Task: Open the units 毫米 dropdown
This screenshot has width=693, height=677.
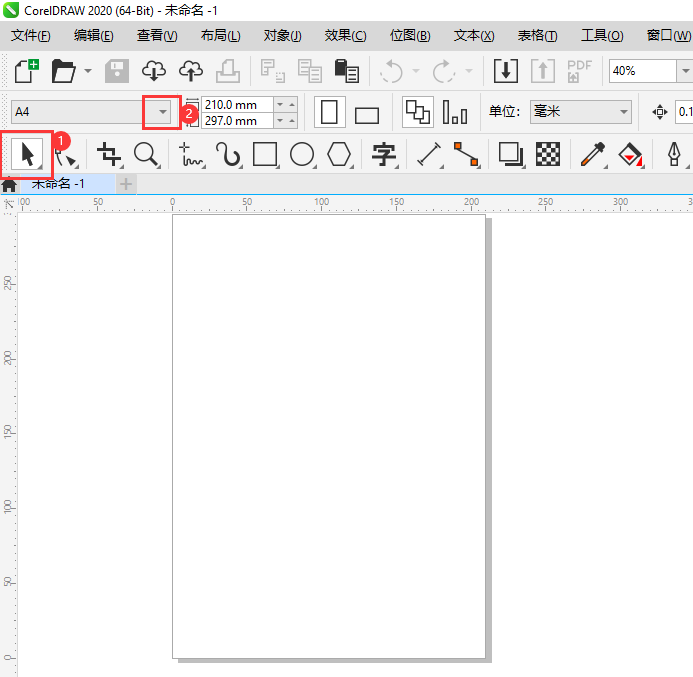Action: (623, 112)
